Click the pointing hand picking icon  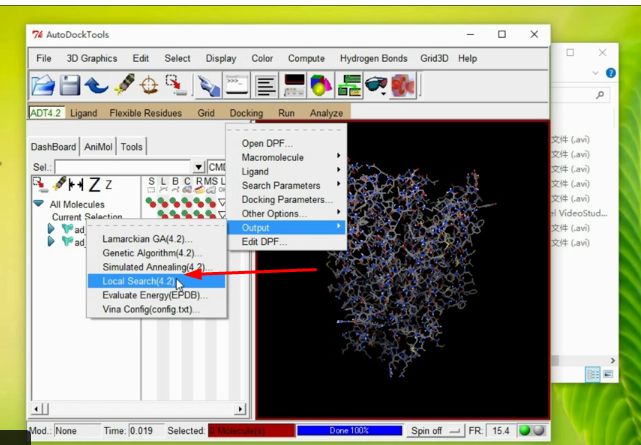click(x=208, y=86)
